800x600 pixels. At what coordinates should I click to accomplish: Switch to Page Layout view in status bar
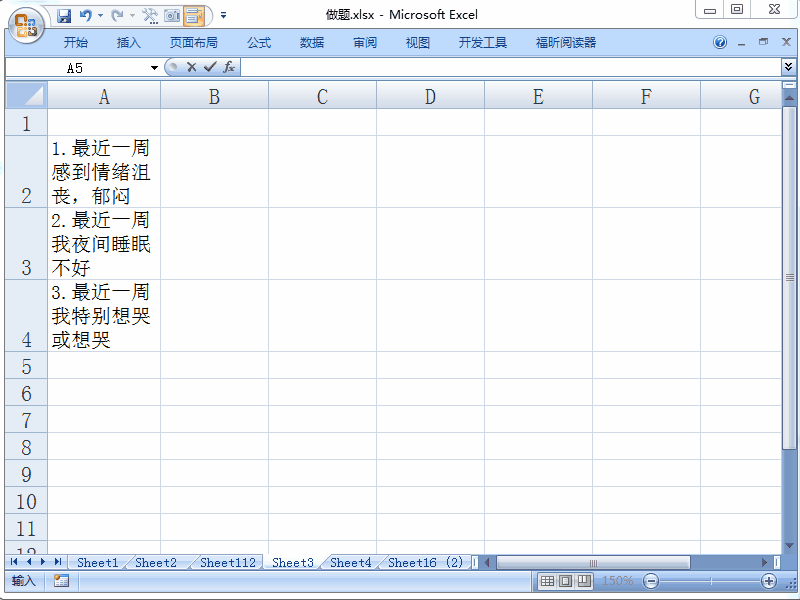tap(565, 581)
